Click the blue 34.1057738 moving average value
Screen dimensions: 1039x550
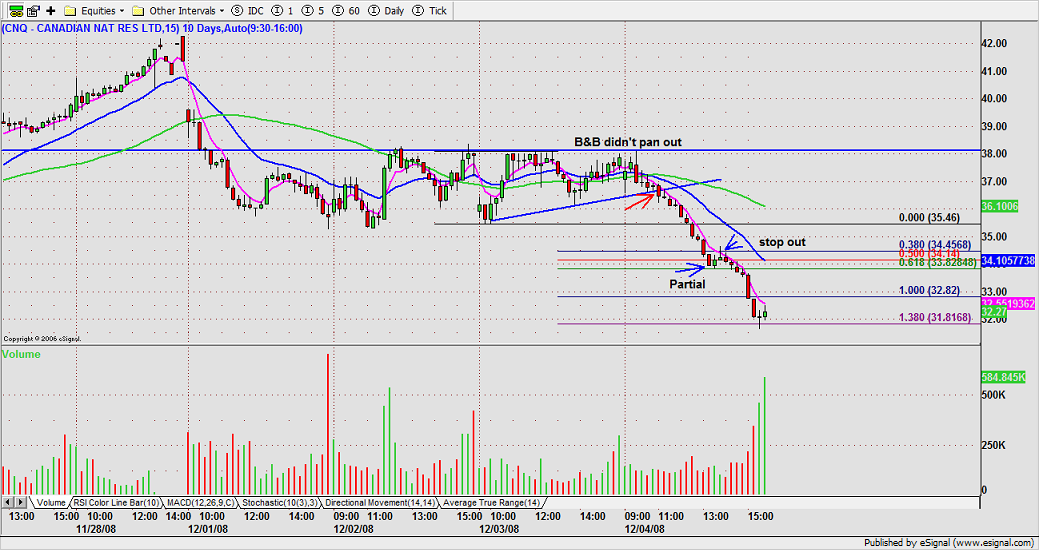click(x=1008, y=261)
